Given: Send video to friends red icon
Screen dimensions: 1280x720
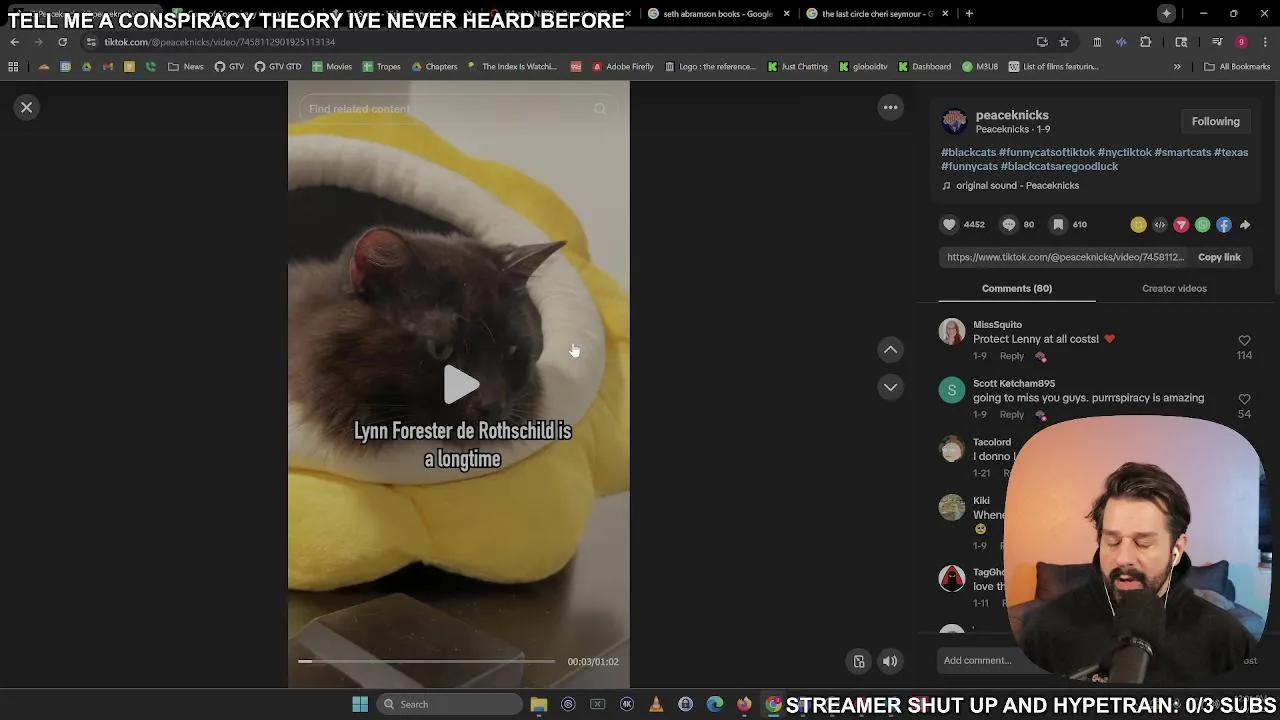Looking at the screenshot, I should 1181,225.
